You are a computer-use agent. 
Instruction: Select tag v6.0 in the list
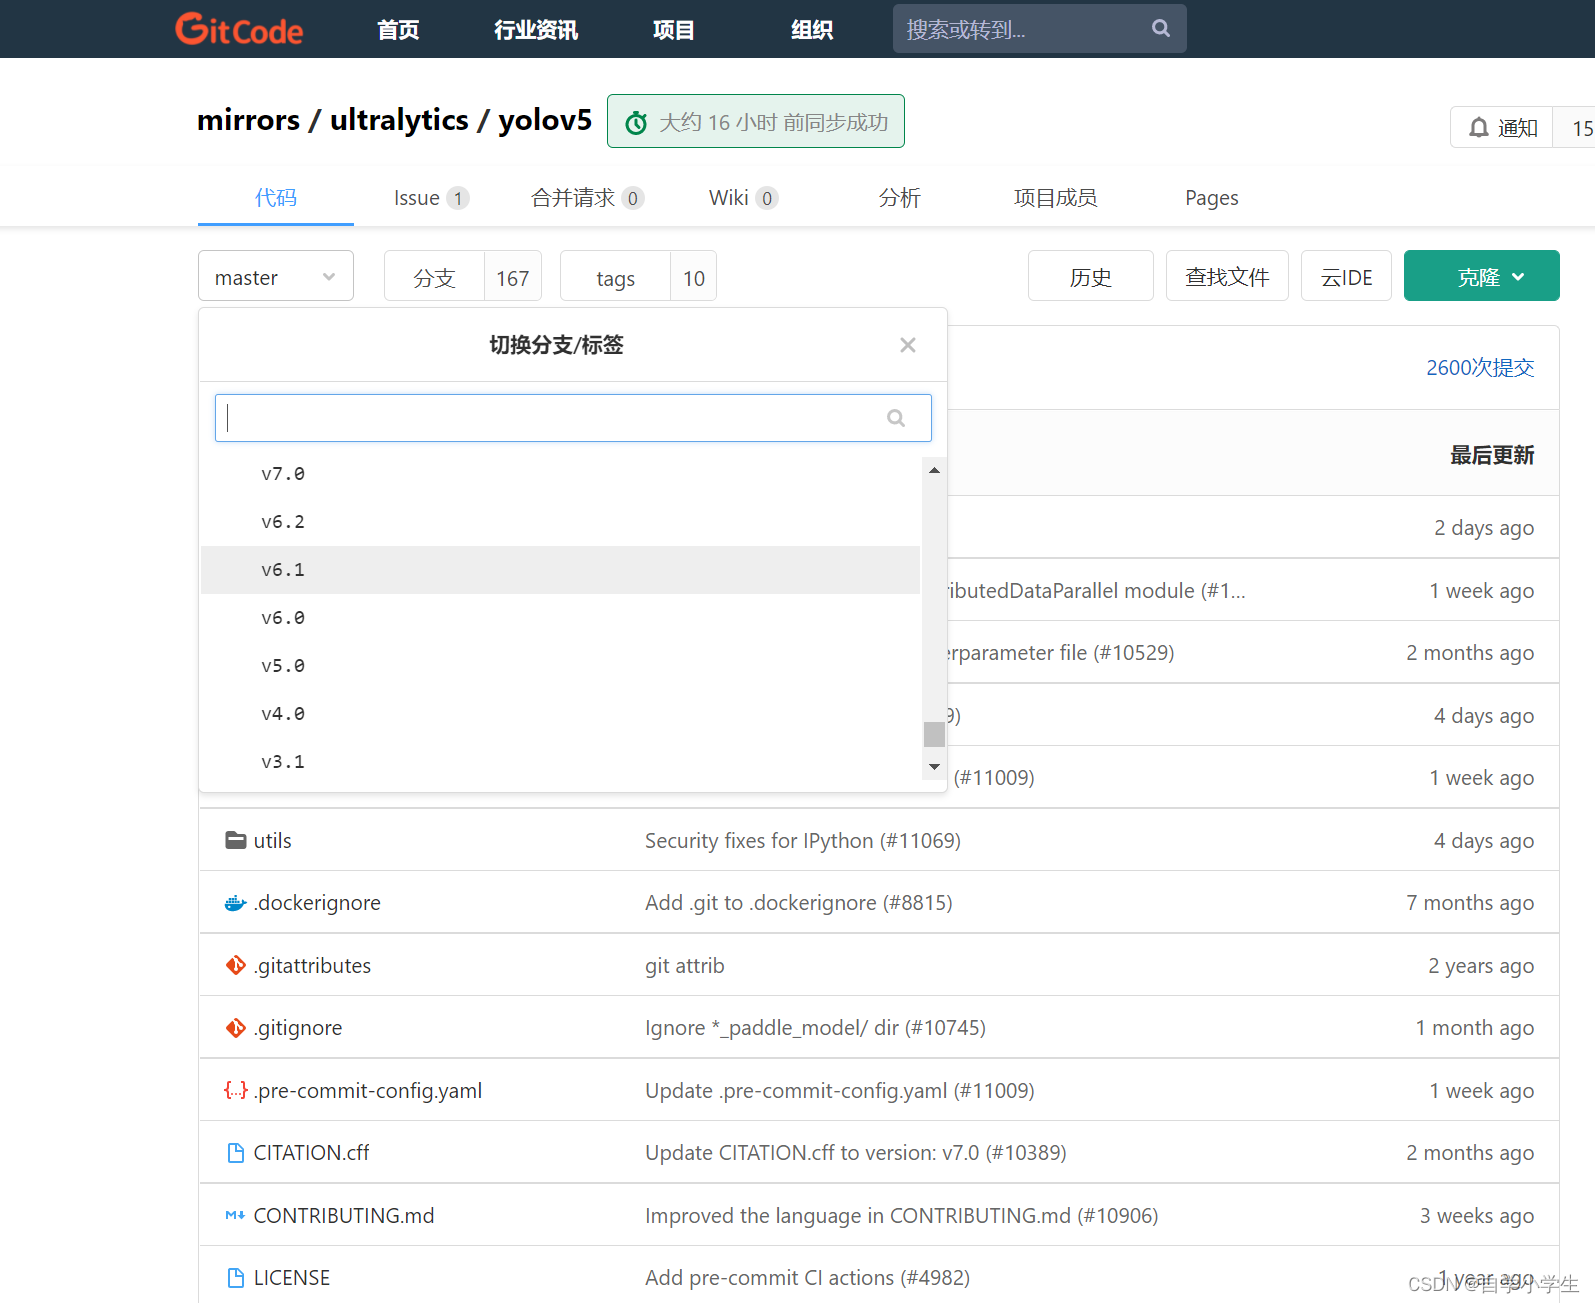pos(560,618)
